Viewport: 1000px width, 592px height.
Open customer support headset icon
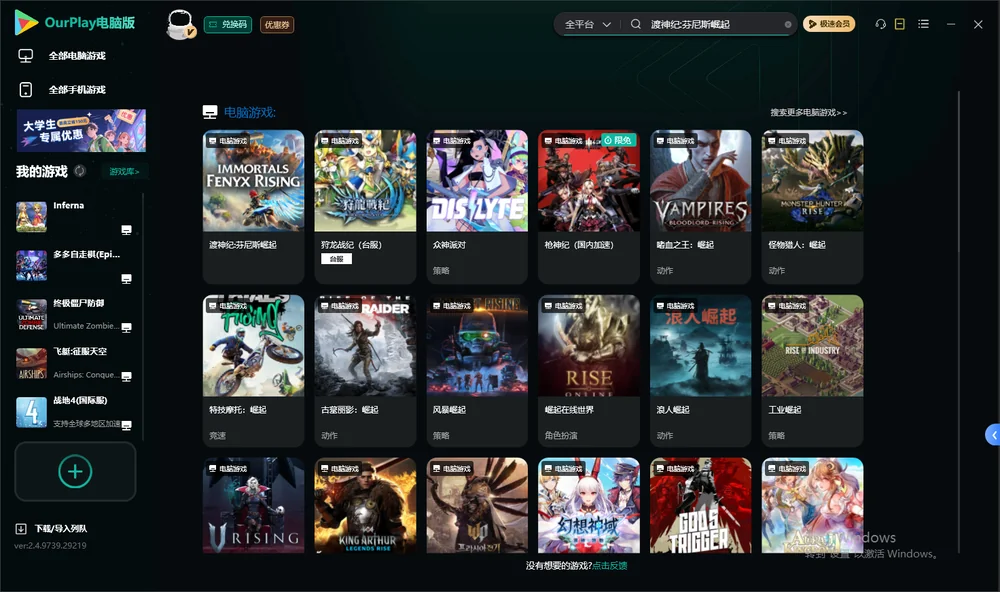[881, 24]
